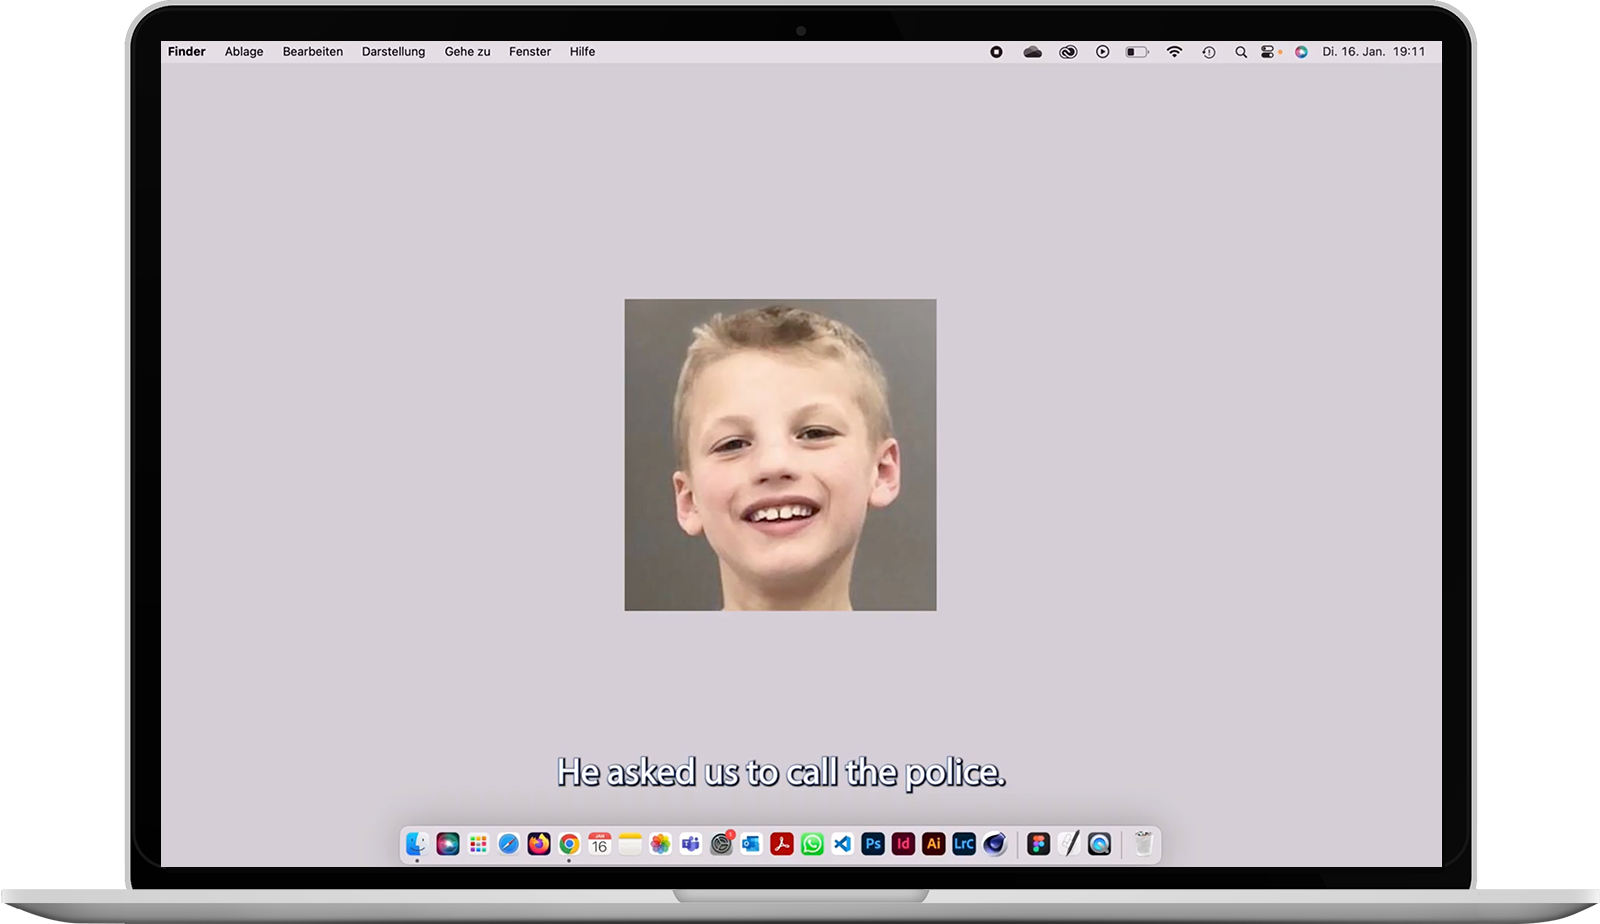Open the Wi-Fi menu
The width and height of the screenshot is (1600, 924).
tap(1174, 52)
